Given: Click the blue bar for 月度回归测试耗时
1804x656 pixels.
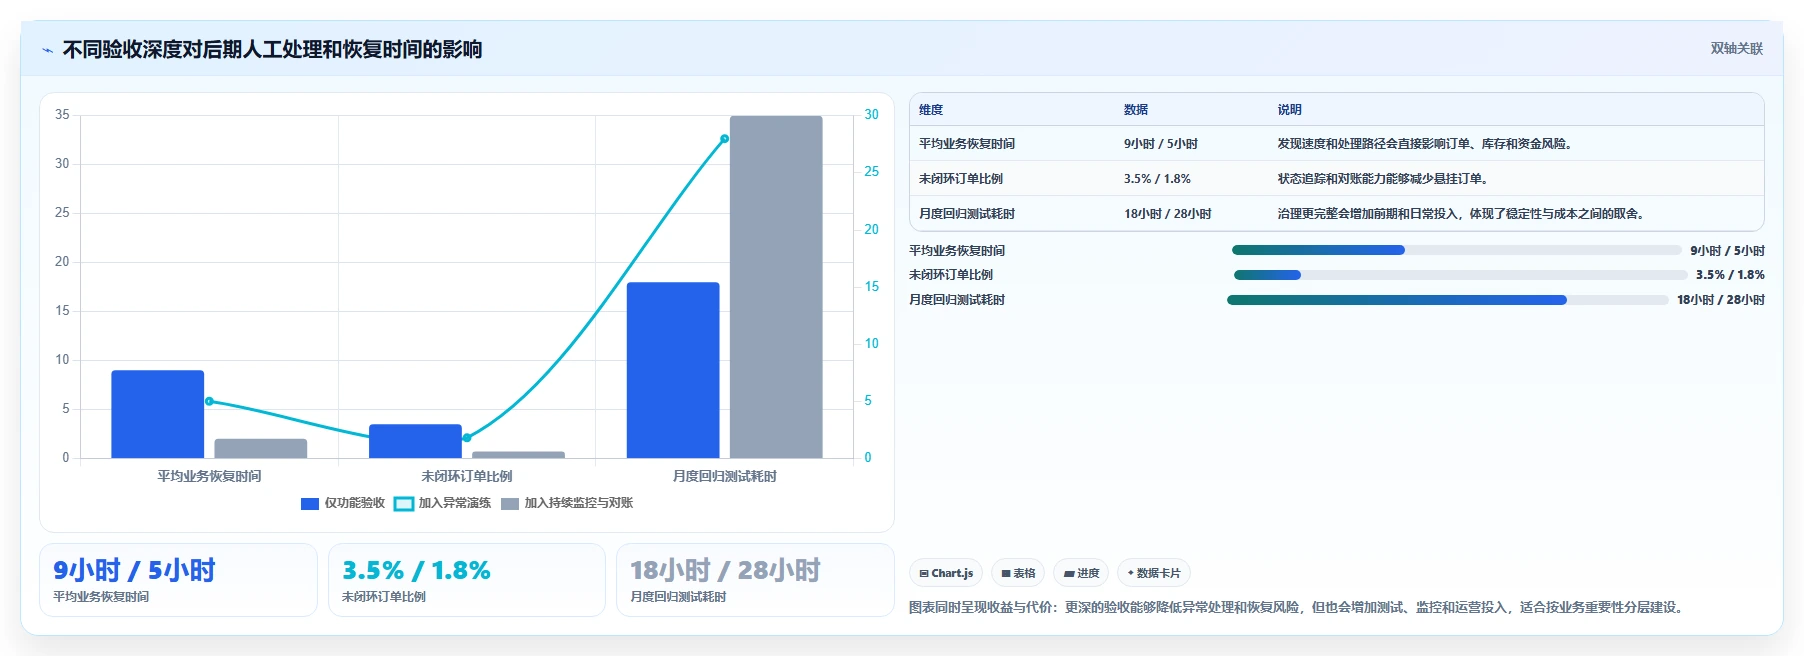Looking at the screenshot, I should coord(673,370).
